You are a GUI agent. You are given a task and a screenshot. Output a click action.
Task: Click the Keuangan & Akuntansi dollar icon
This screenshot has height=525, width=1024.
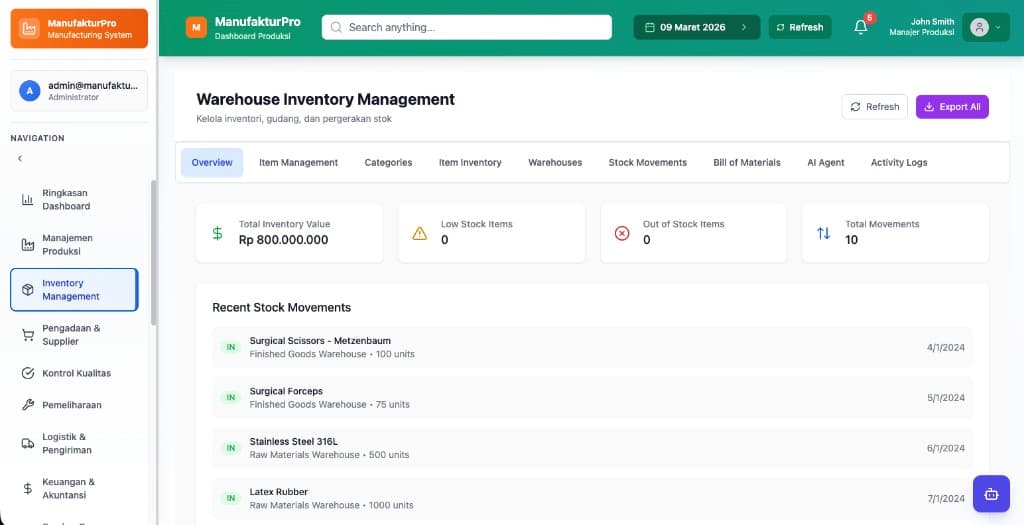(27, 488)
